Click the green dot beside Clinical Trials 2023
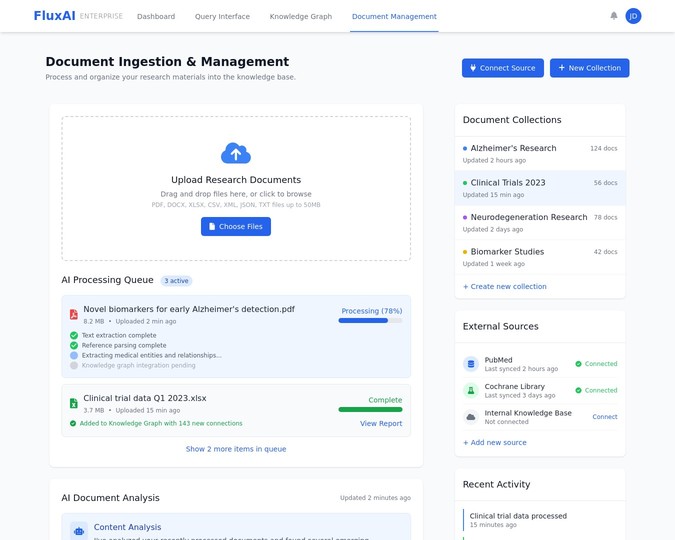The image size is (675, 540). tap(465, 183)
